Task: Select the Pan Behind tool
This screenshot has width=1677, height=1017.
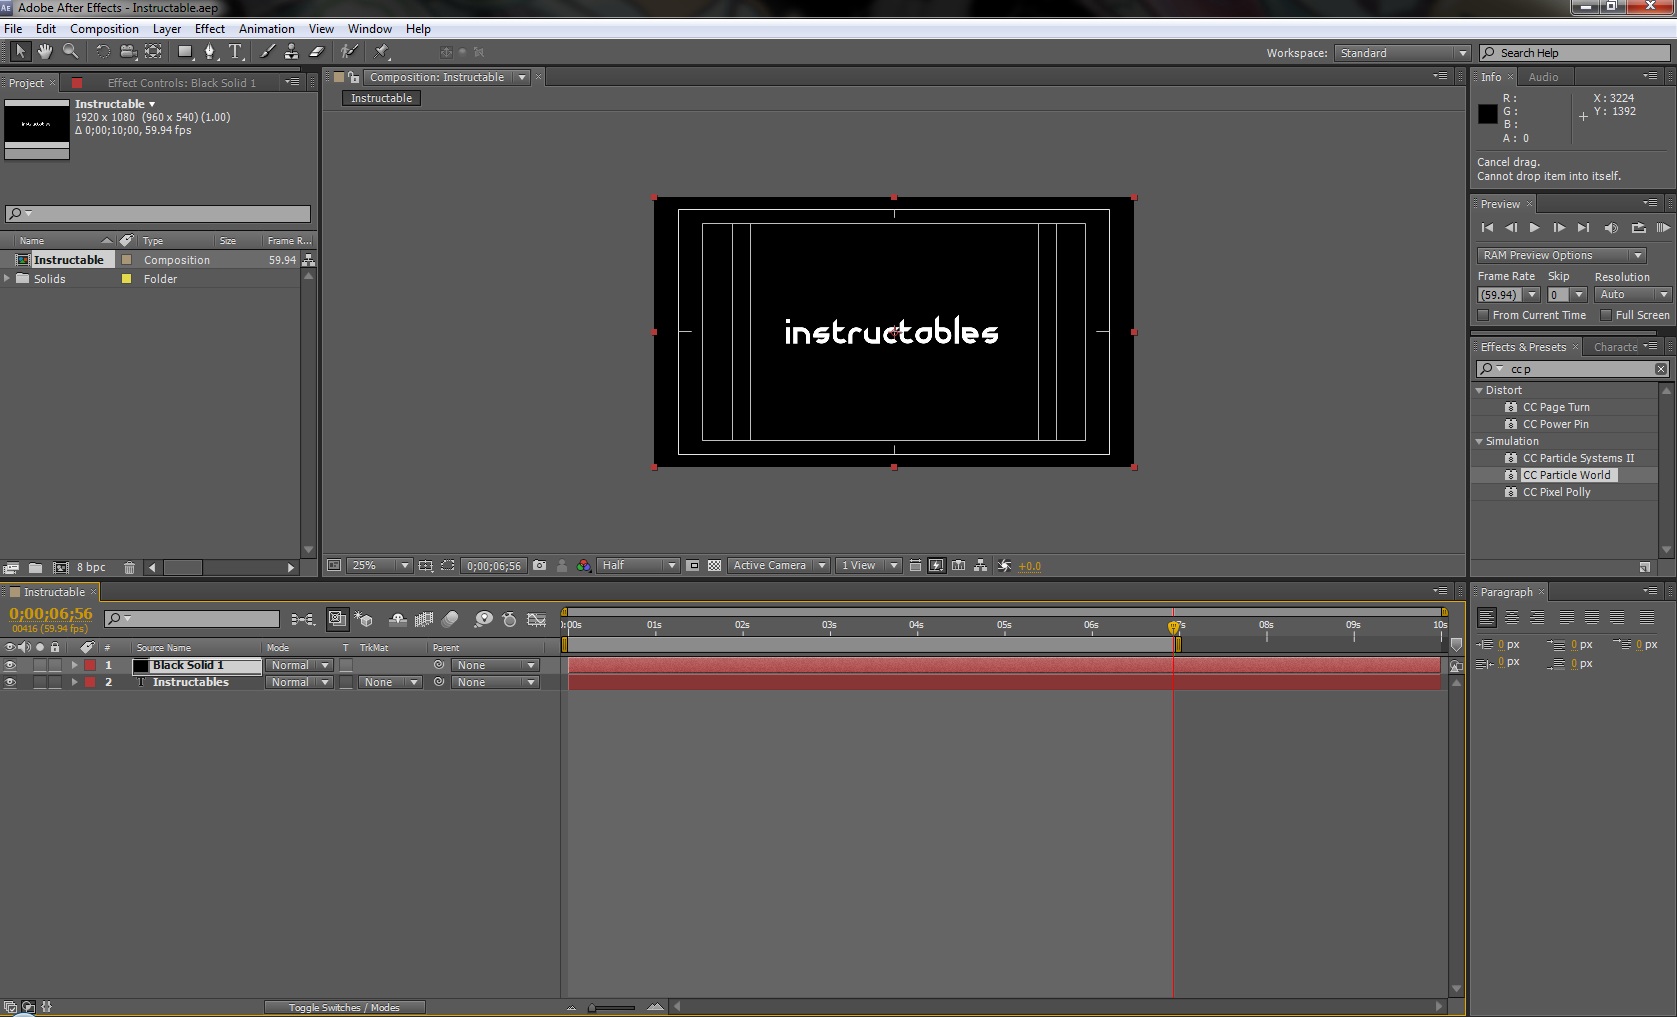Action: pos(153,51)
